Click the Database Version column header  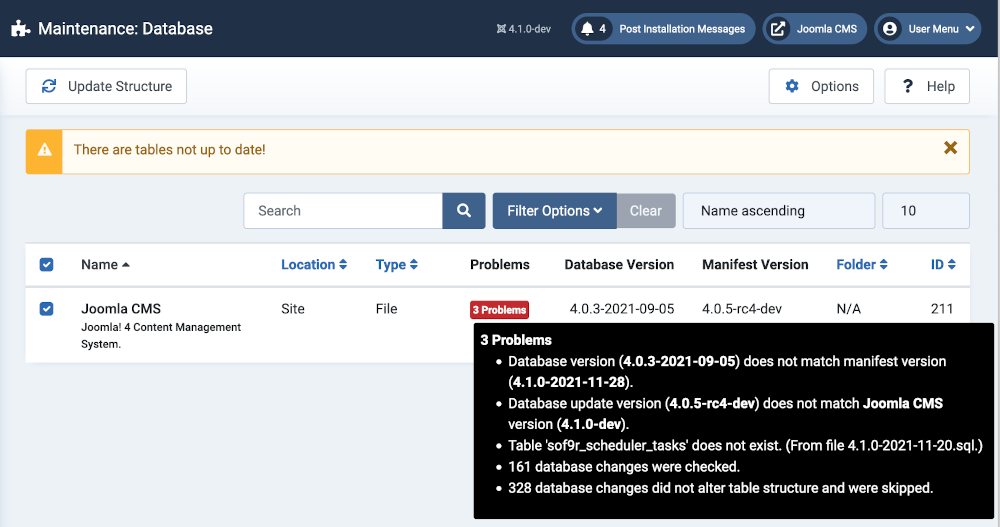point(619,265)
